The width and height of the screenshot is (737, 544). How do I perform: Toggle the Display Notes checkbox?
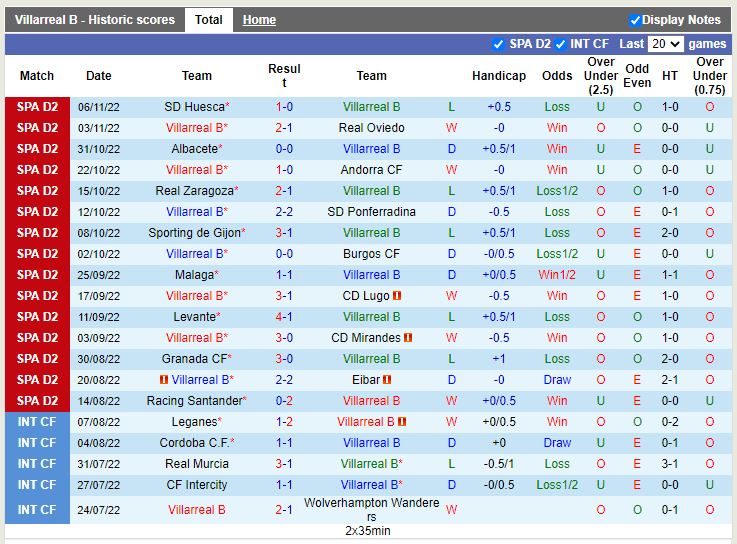635,20
